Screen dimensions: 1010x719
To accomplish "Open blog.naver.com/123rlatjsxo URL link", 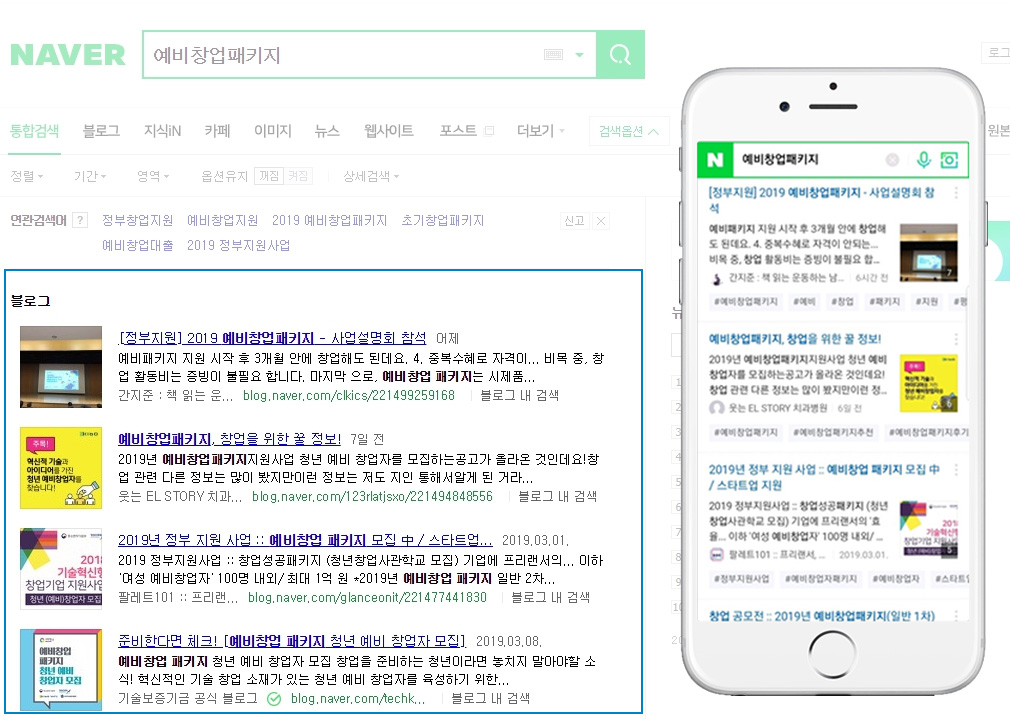I will tap(372, 497).
